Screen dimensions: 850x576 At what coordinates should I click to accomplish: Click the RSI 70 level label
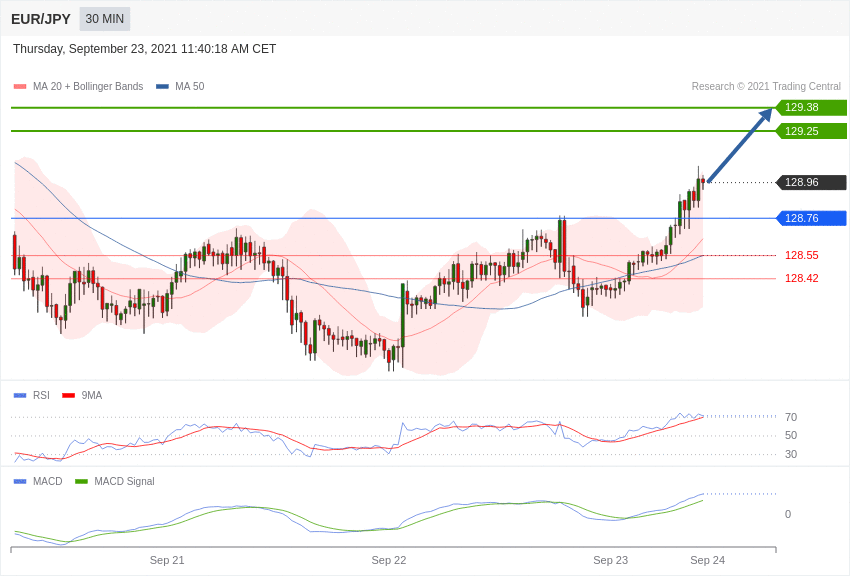791,417
